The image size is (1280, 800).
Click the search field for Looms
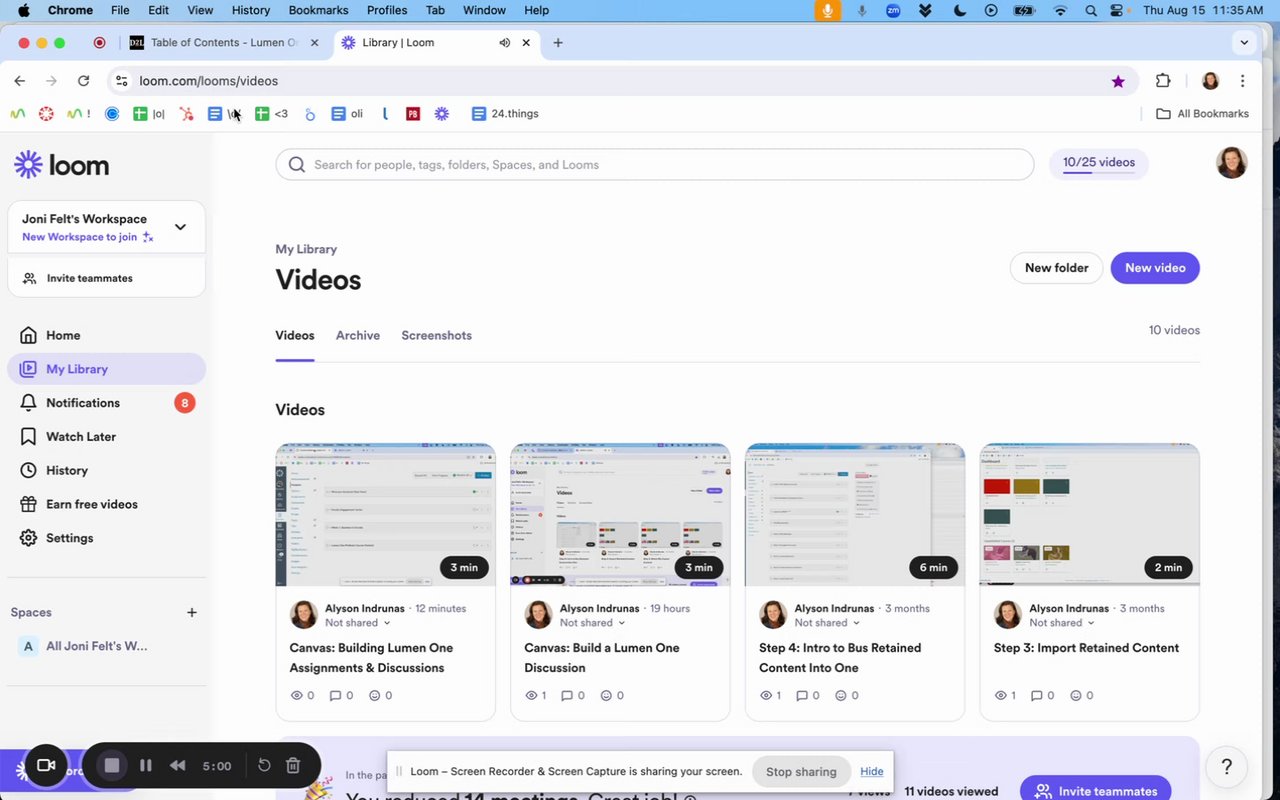point(655,165)
